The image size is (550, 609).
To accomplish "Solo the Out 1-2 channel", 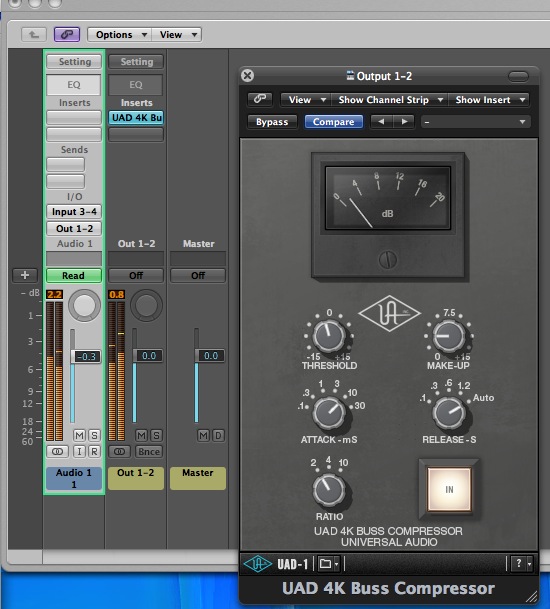I will 156,435.
